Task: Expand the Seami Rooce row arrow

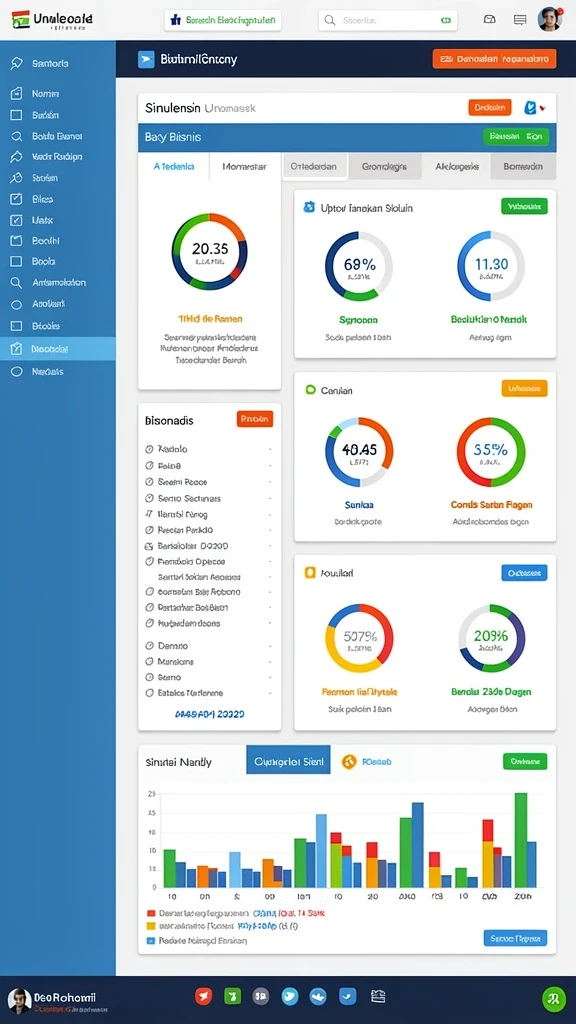Action: coord(270,482)
